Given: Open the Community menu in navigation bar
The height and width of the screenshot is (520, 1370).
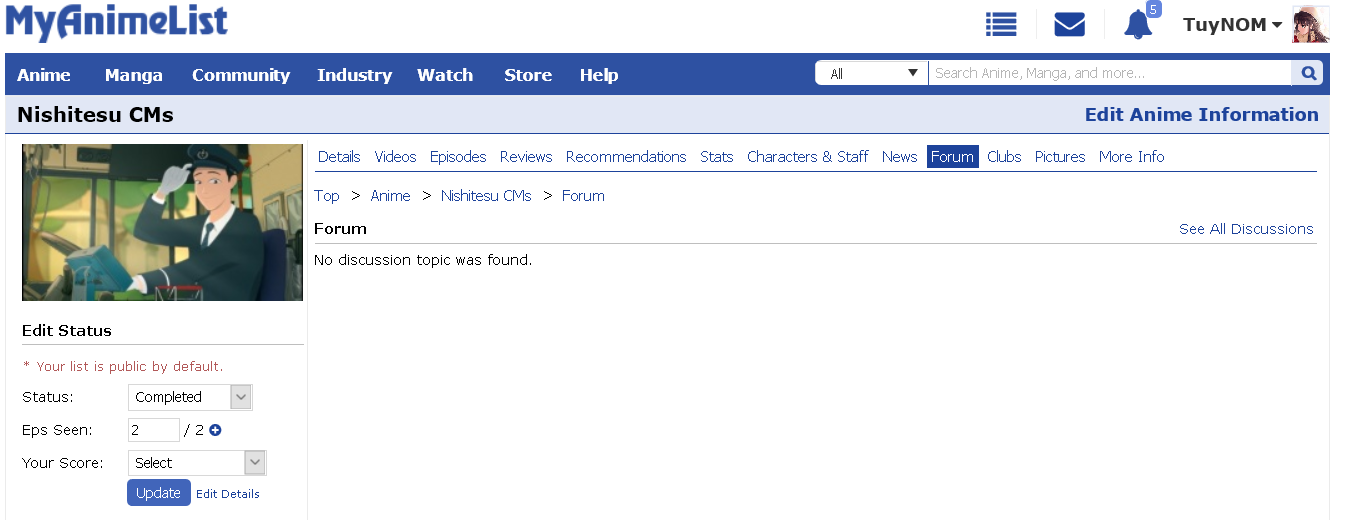Looking at the screenshot, I should pyautogui.click(x=241, y=75).
